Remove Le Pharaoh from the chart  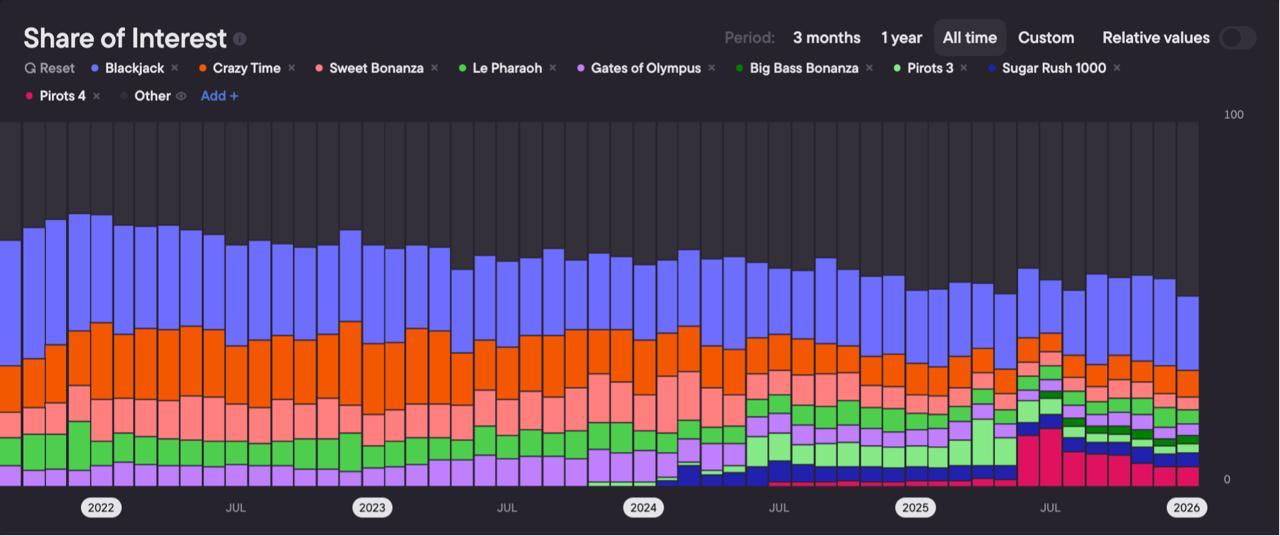pos(553,68)
